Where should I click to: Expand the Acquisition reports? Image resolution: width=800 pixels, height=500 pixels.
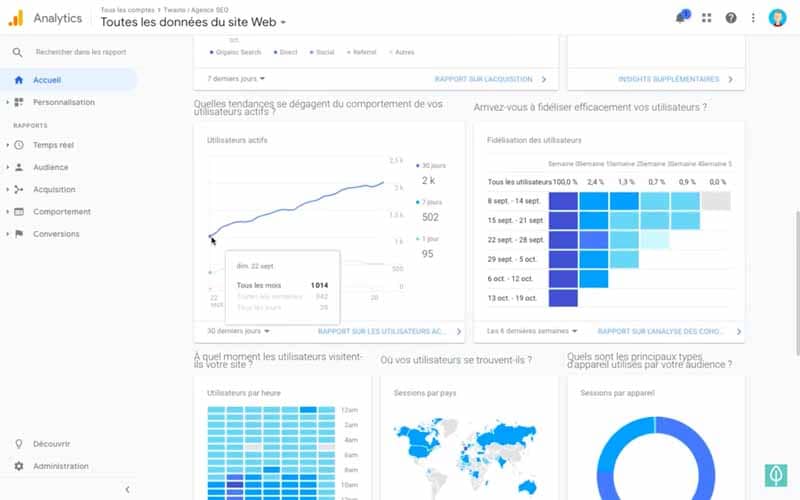tap(7, 189)
